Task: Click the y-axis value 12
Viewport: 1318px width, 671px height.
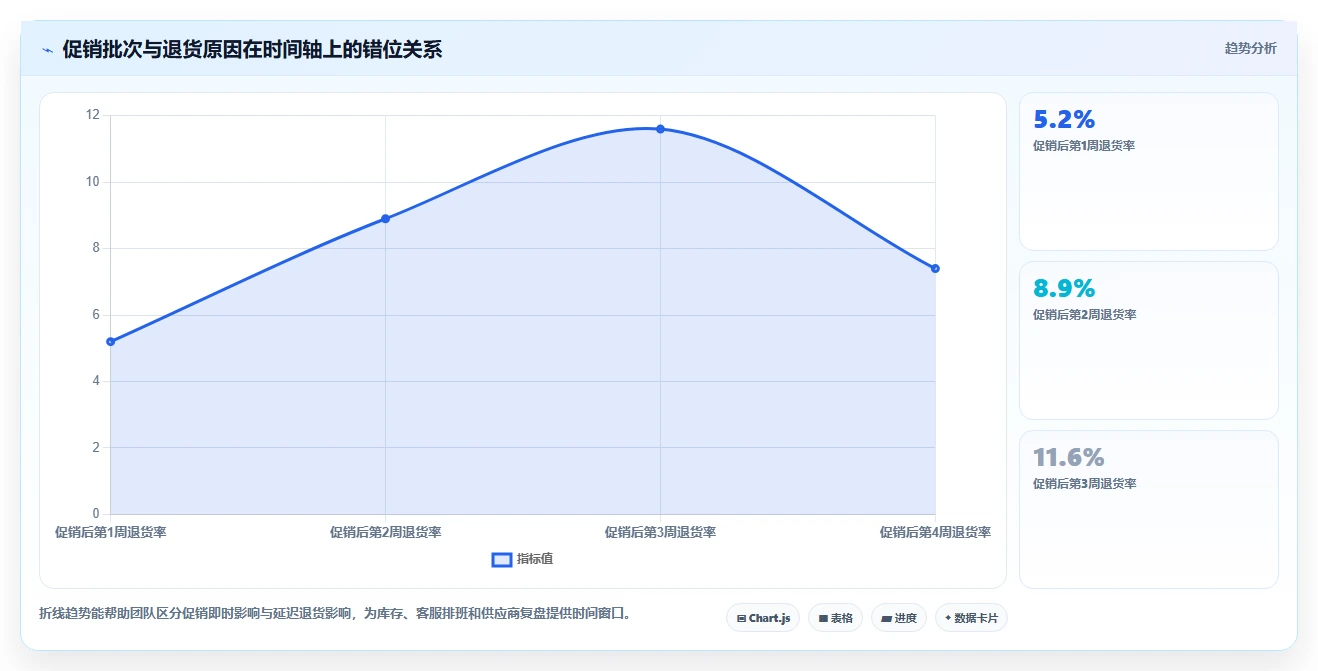Action: [93, 115]
